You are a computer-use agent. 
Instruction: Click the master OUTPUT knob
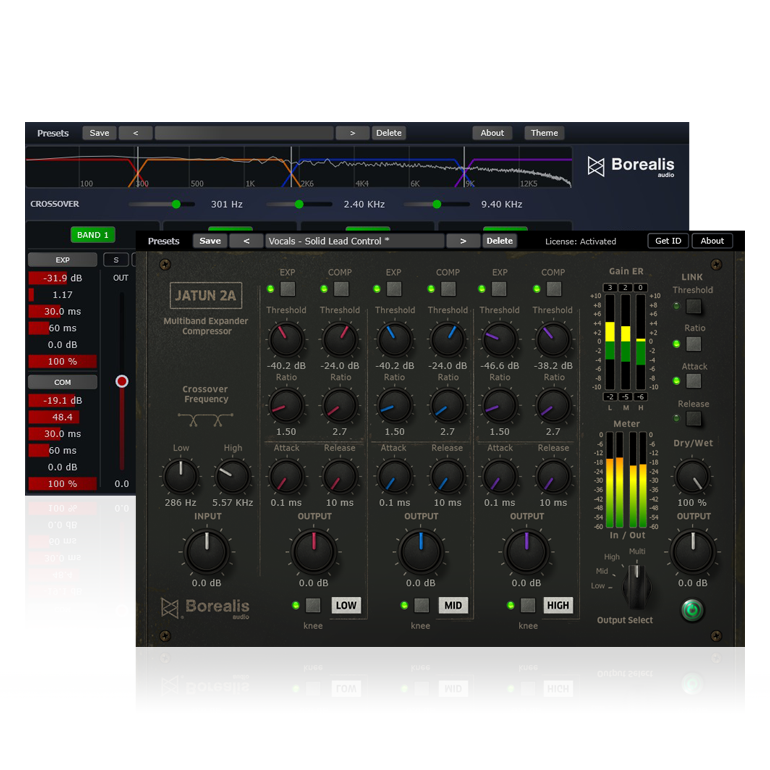[x=693, y=551]
